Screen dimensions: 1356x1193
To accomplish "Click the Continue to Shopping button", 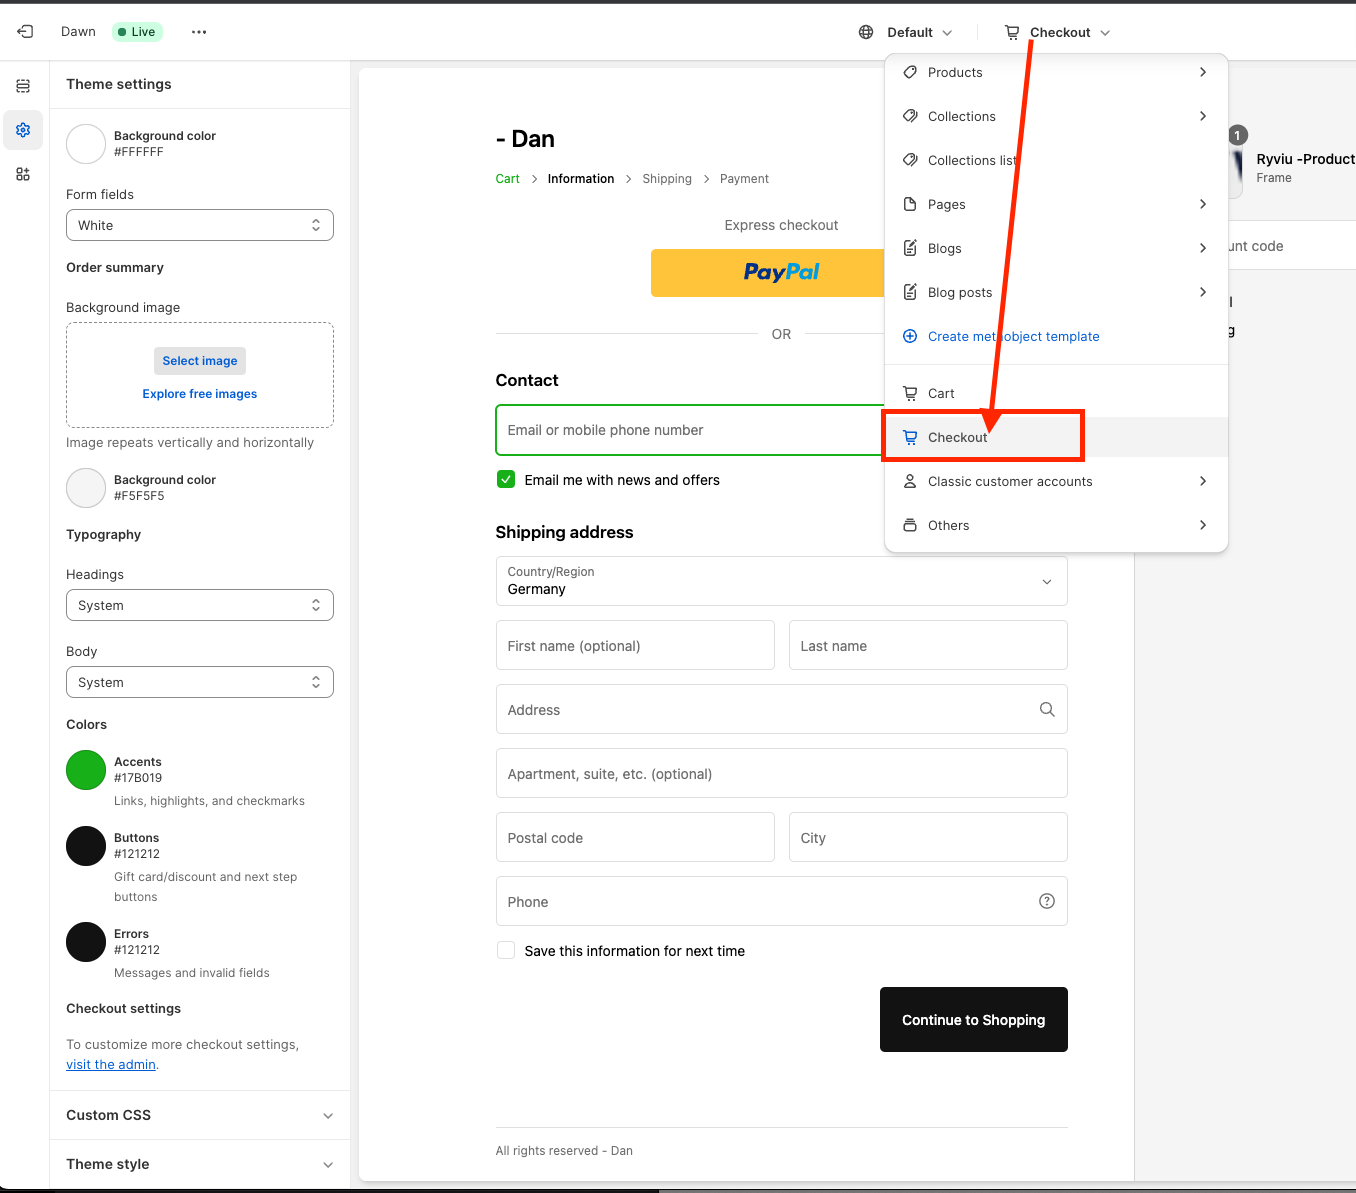I will click(974, 1019).
